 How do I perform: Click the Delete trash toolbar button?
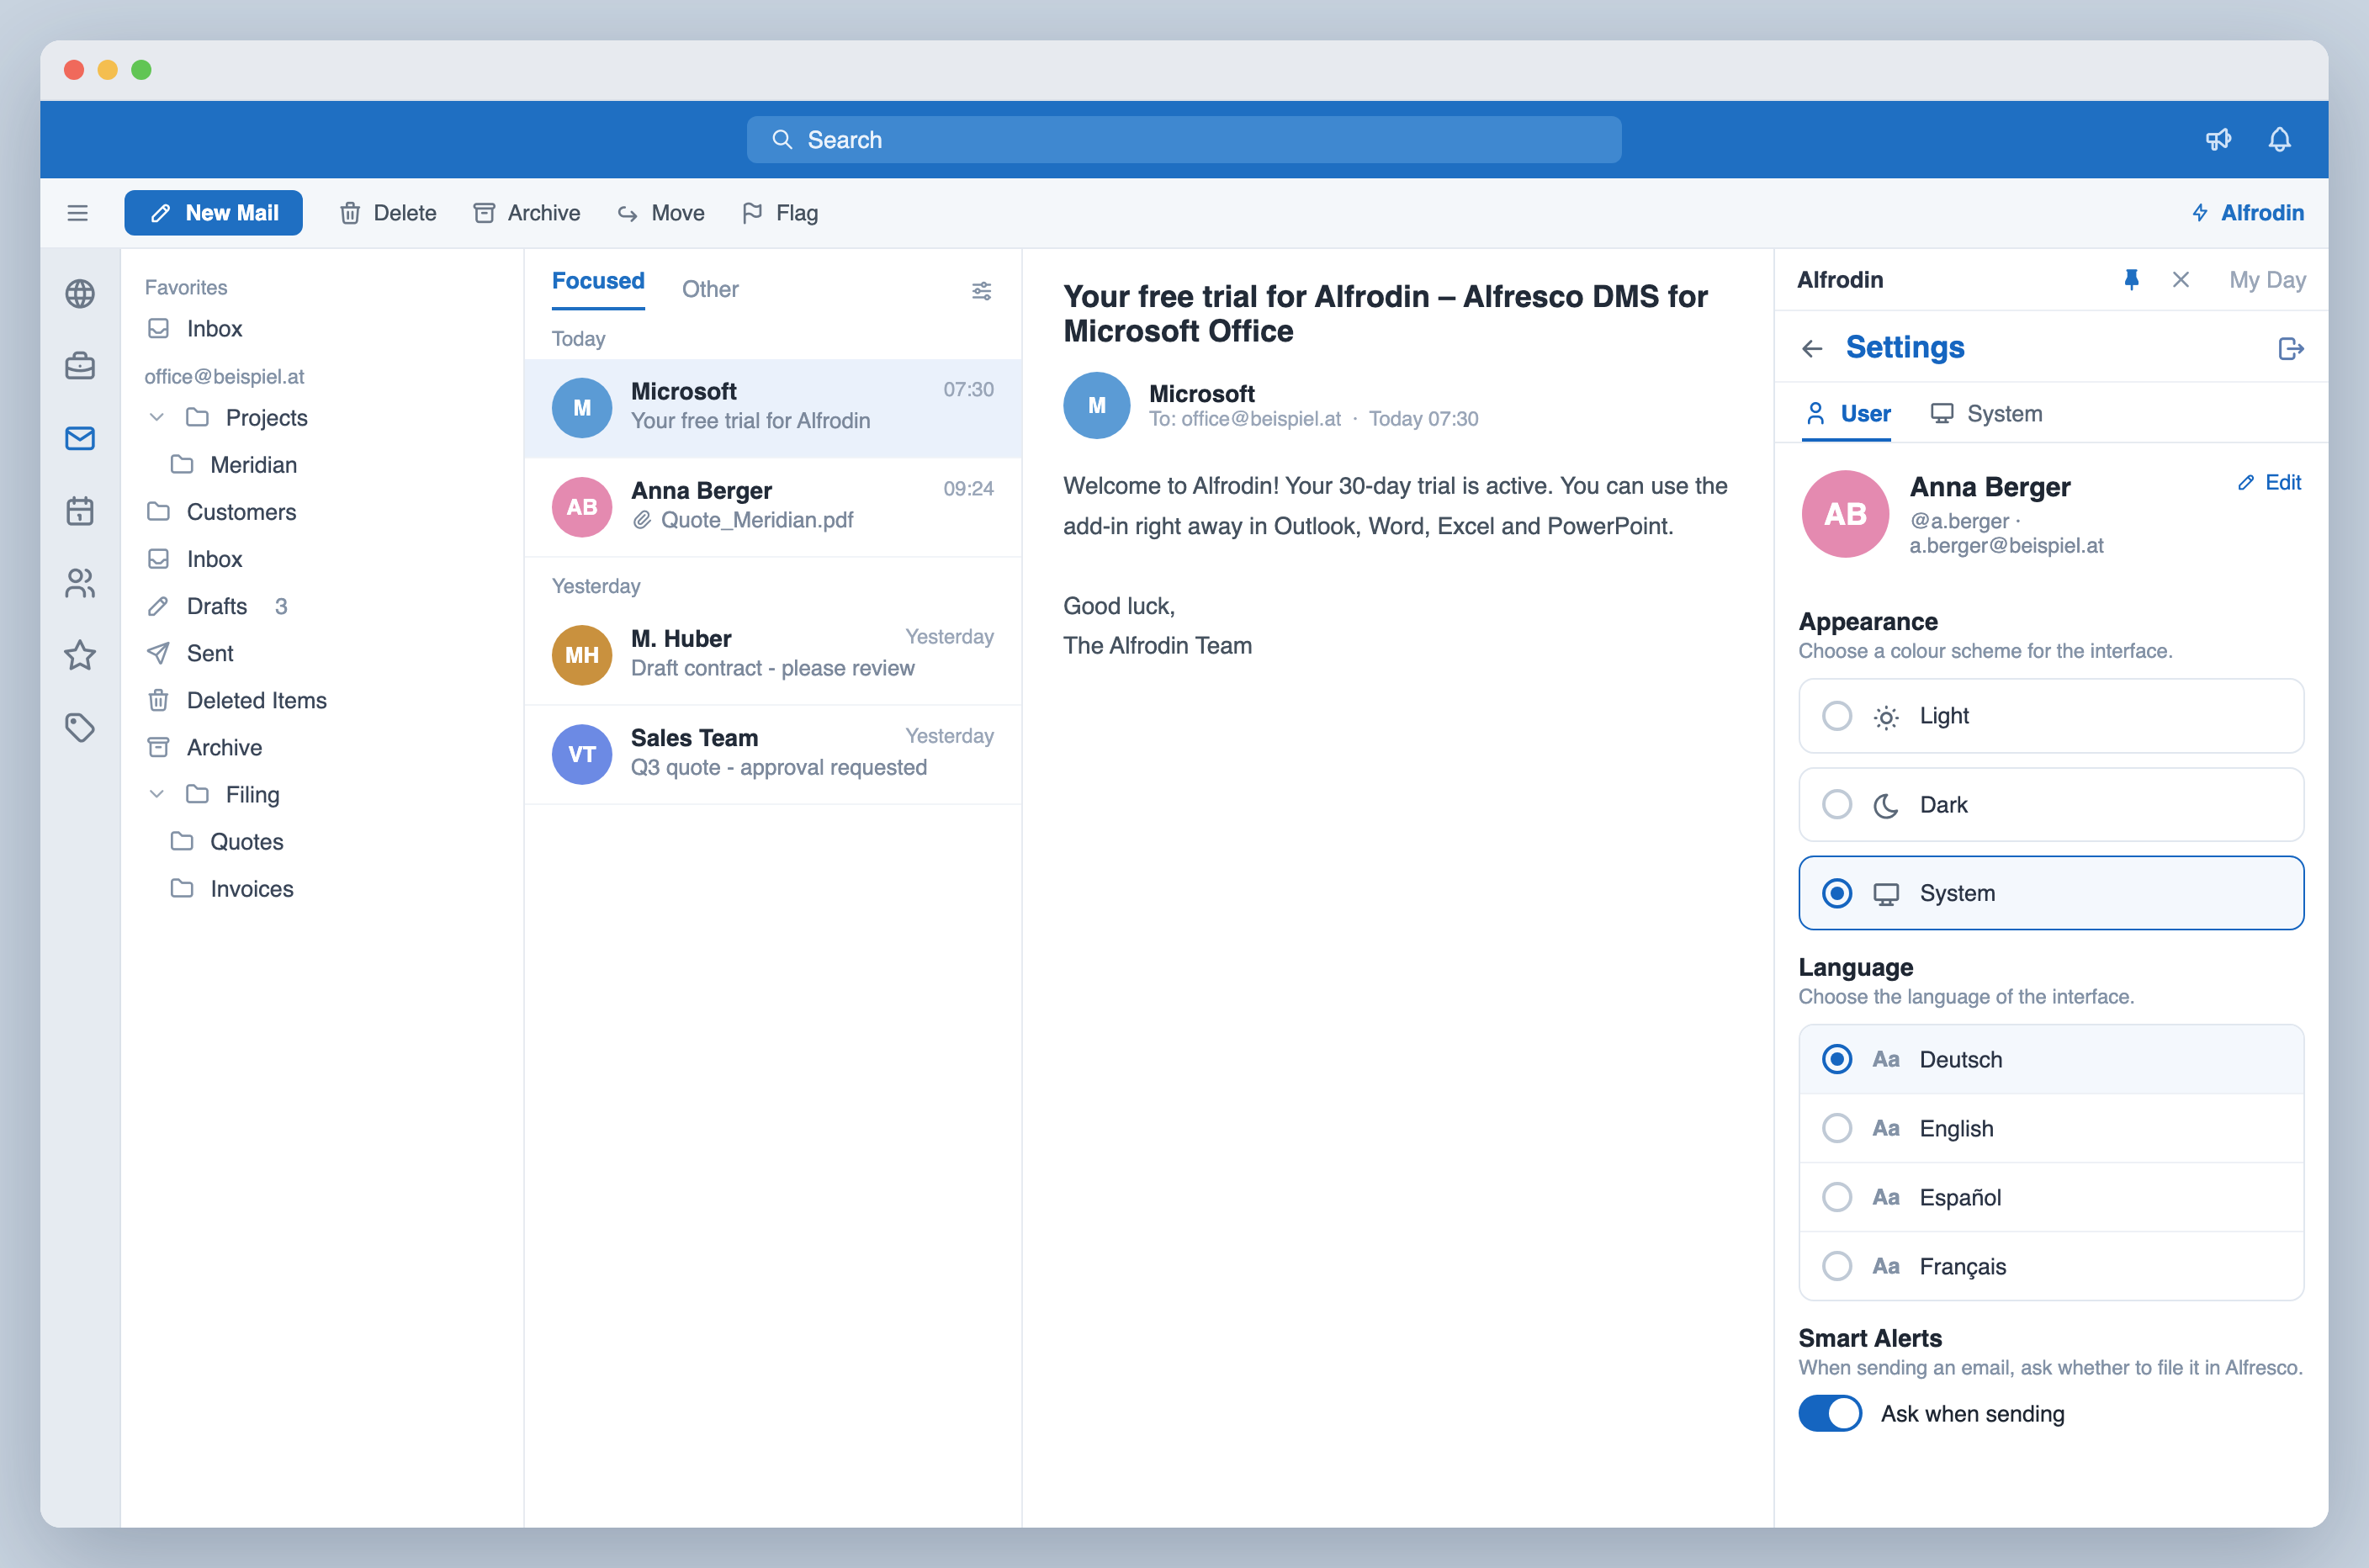[389, 213]
